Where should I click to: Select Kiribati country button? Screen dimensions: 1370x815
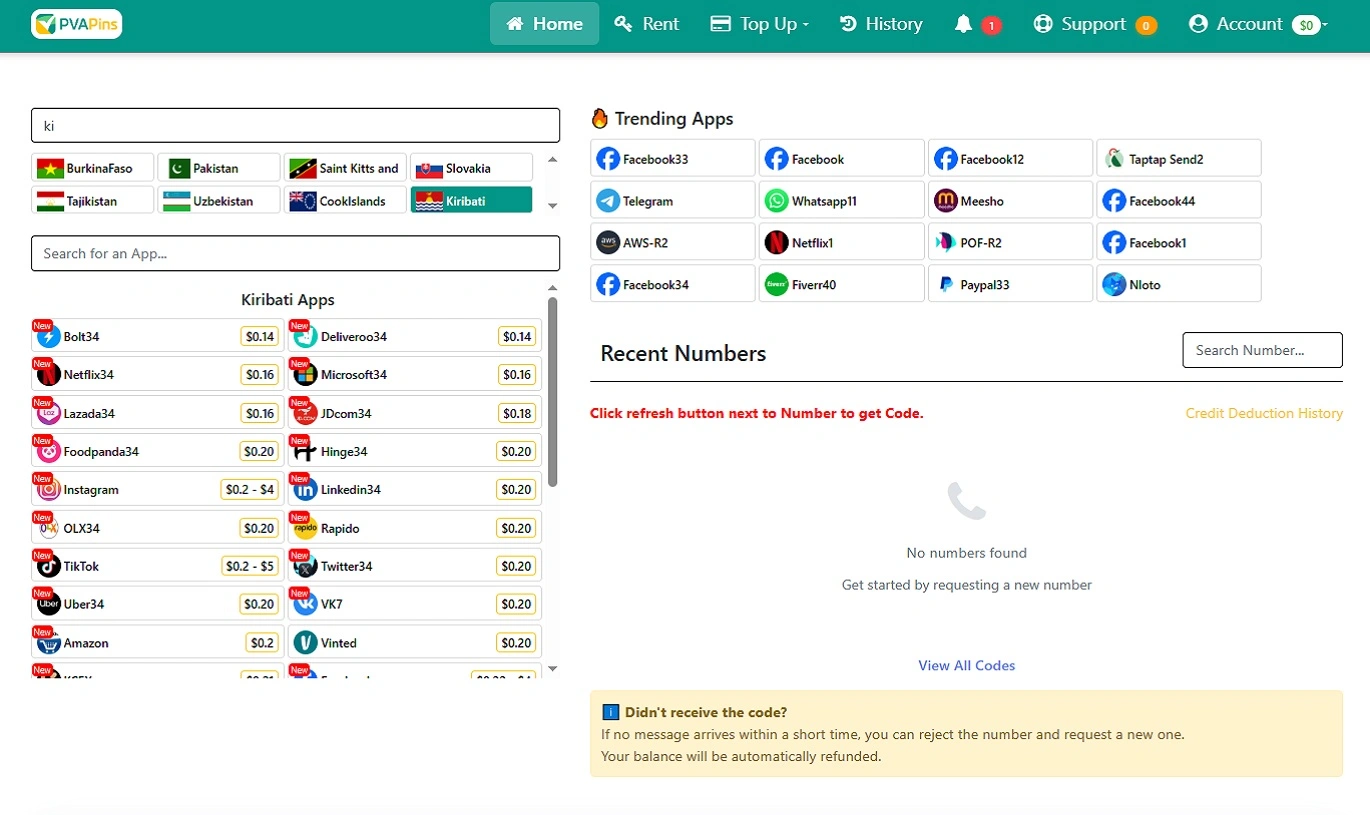tap(471, 200)
